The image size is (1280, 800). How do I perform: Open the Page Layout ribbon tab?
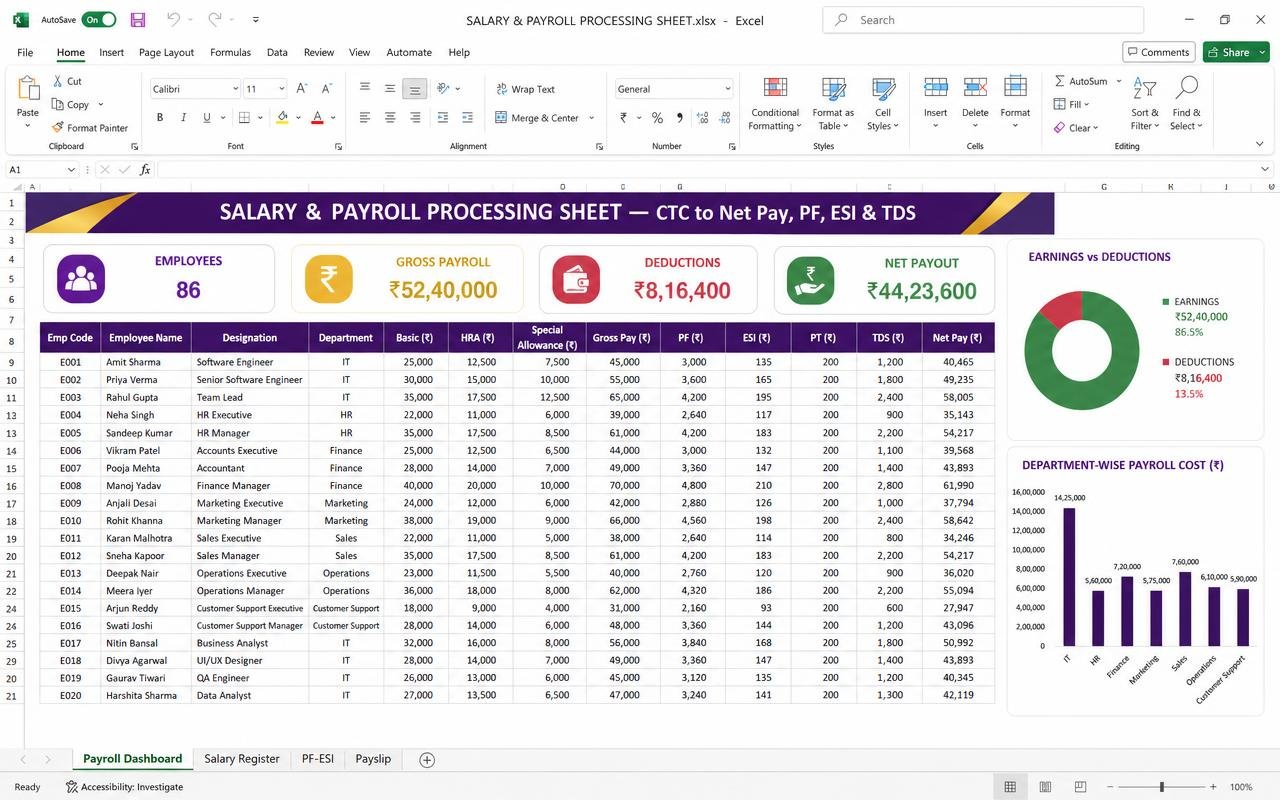click(x=166, y=52)
